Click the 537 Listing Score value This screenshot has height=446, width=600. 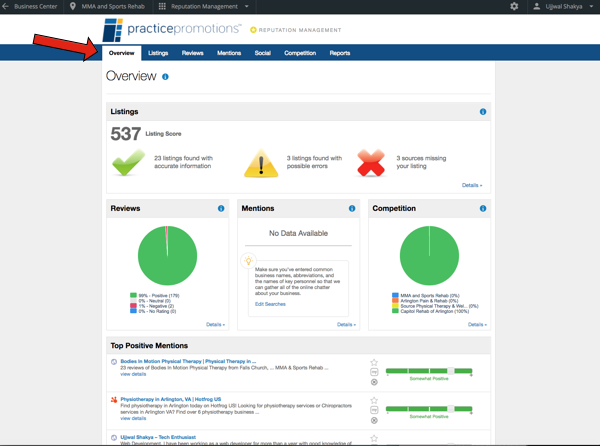(126, 134)
